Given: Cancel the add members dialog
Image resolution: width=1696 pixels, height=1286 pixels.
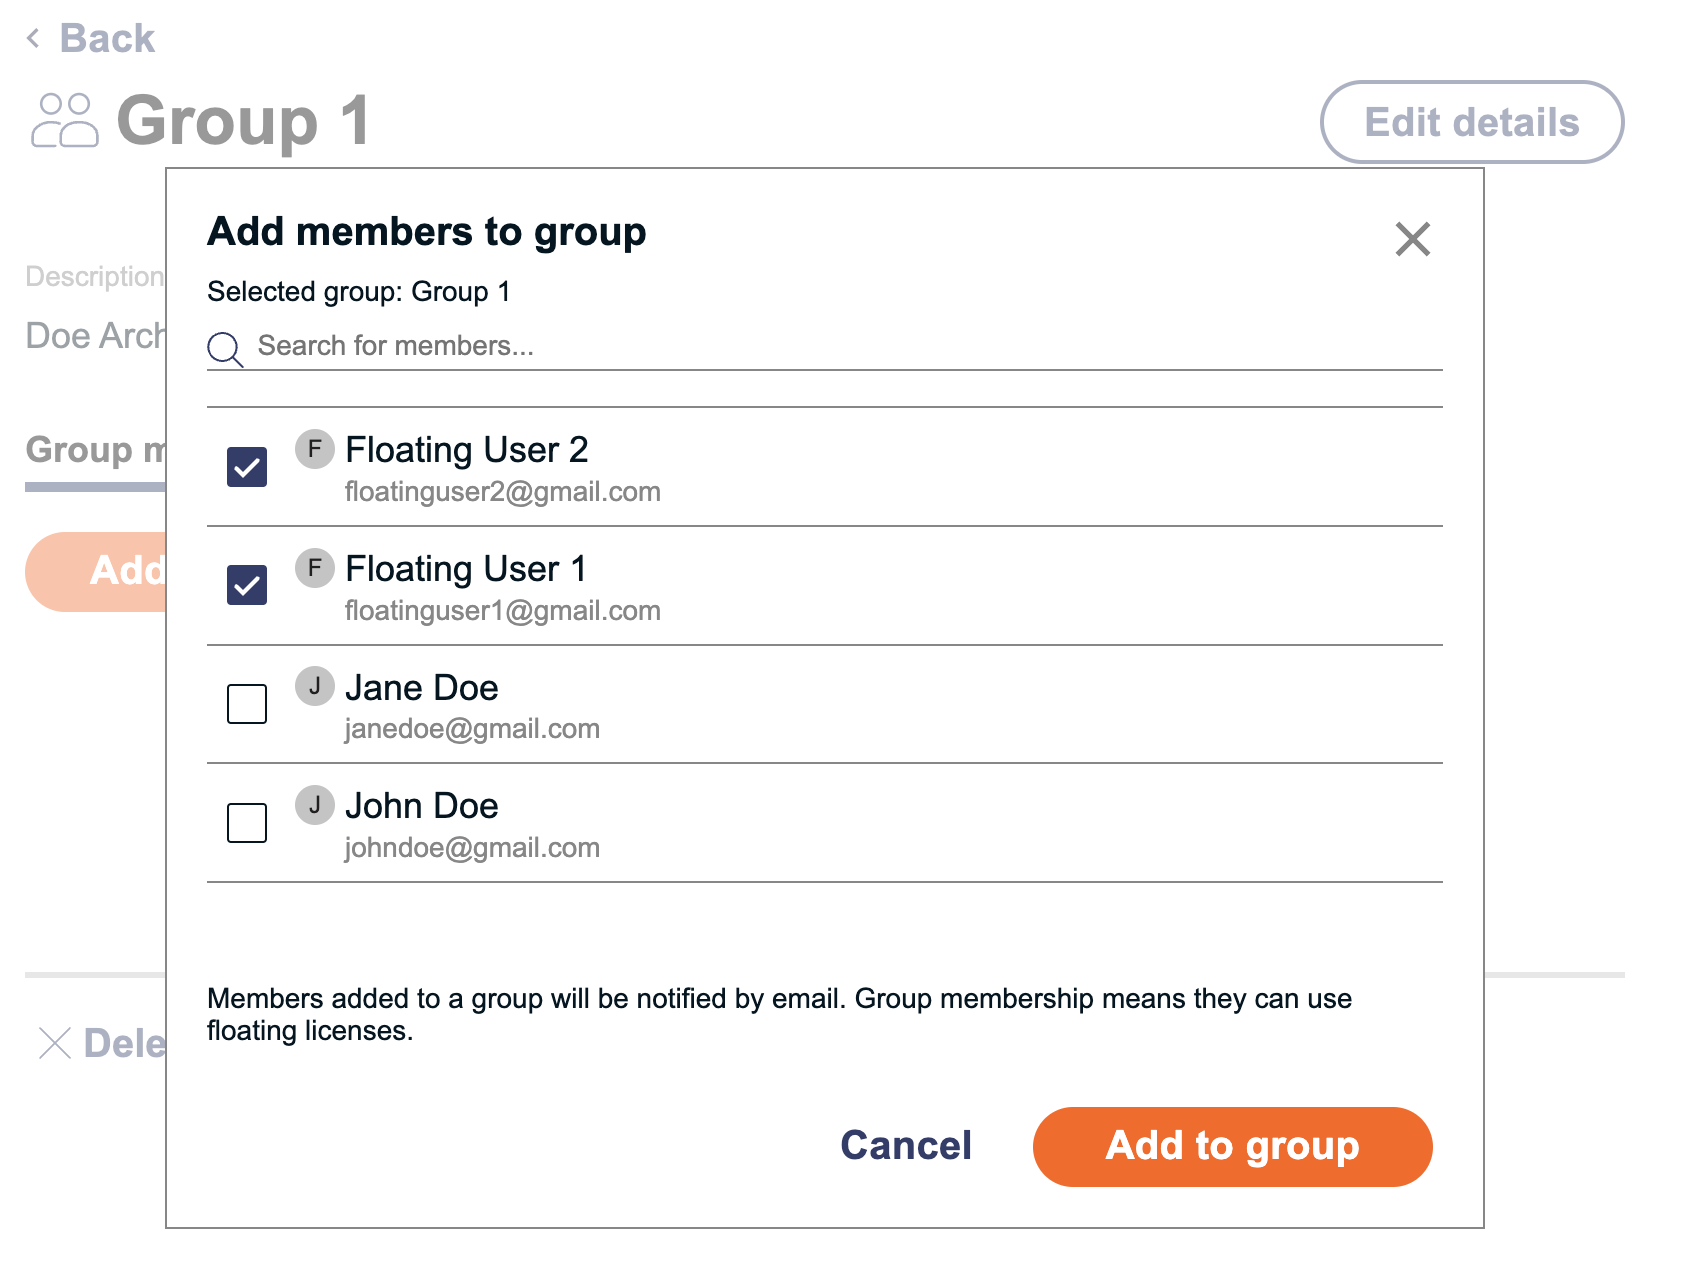Looking at the screenshot, I should pyautogui.click(x=905, y=1146).
